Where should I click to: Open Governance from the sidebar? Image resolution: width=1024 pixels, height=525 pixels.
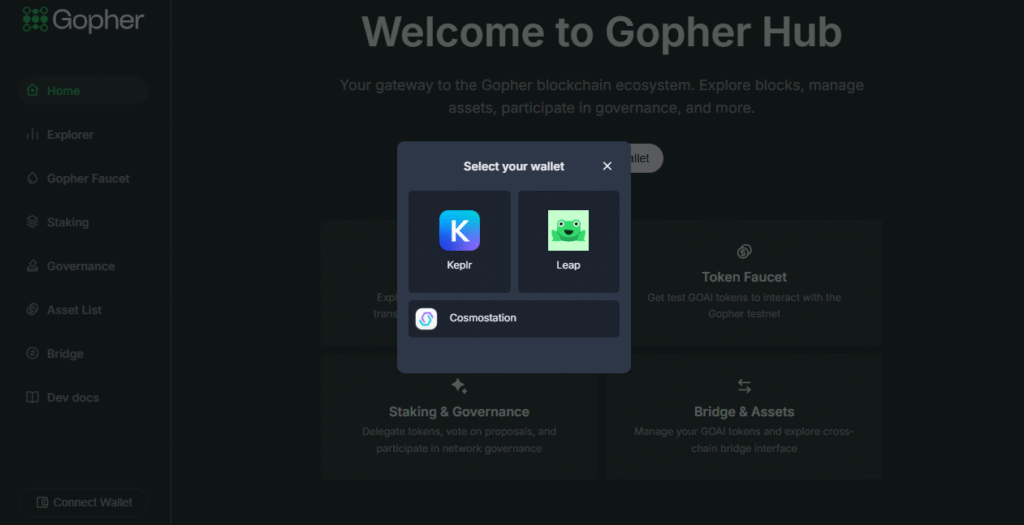coord(80,266)
